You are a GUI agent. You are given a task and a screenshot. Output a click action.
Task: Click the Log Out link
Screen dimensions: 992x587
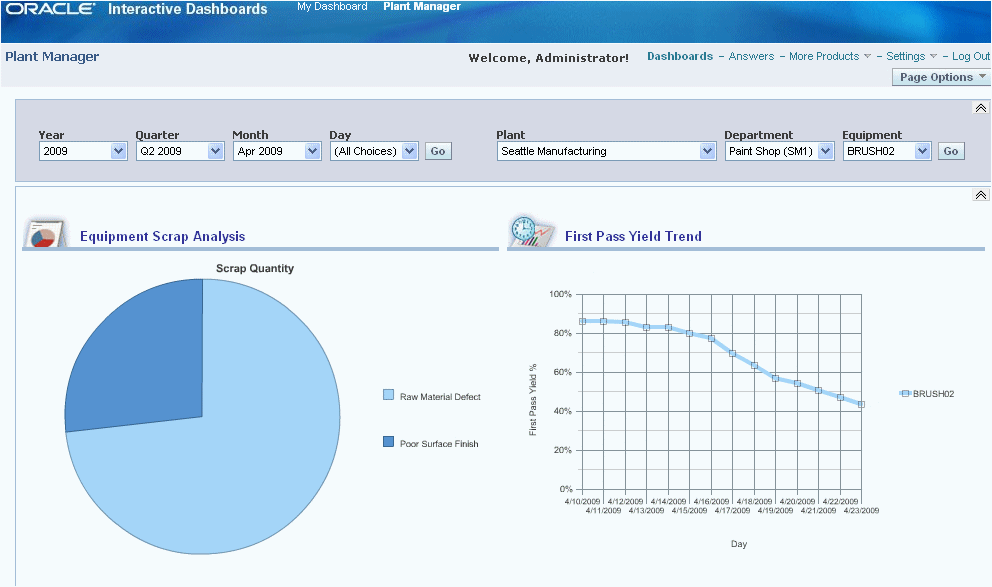[970, 56]
